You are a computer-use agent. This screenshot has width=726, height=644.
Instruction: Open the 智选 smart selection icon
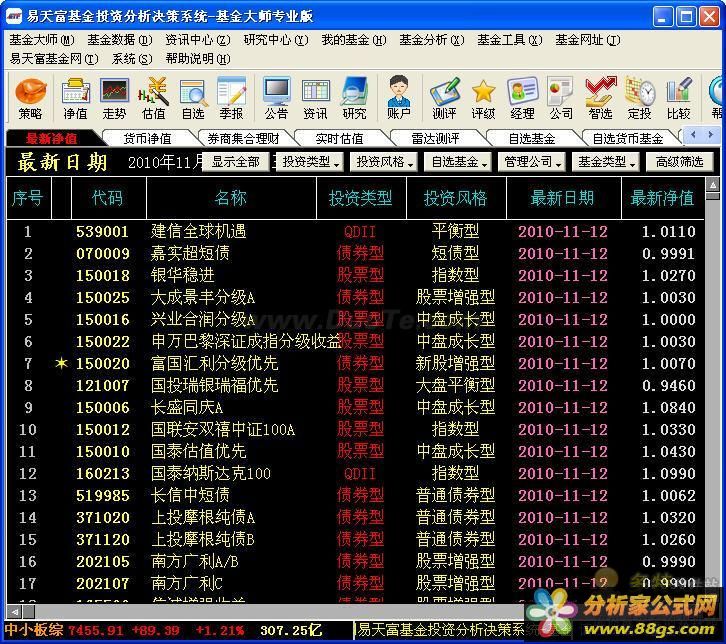601,97
